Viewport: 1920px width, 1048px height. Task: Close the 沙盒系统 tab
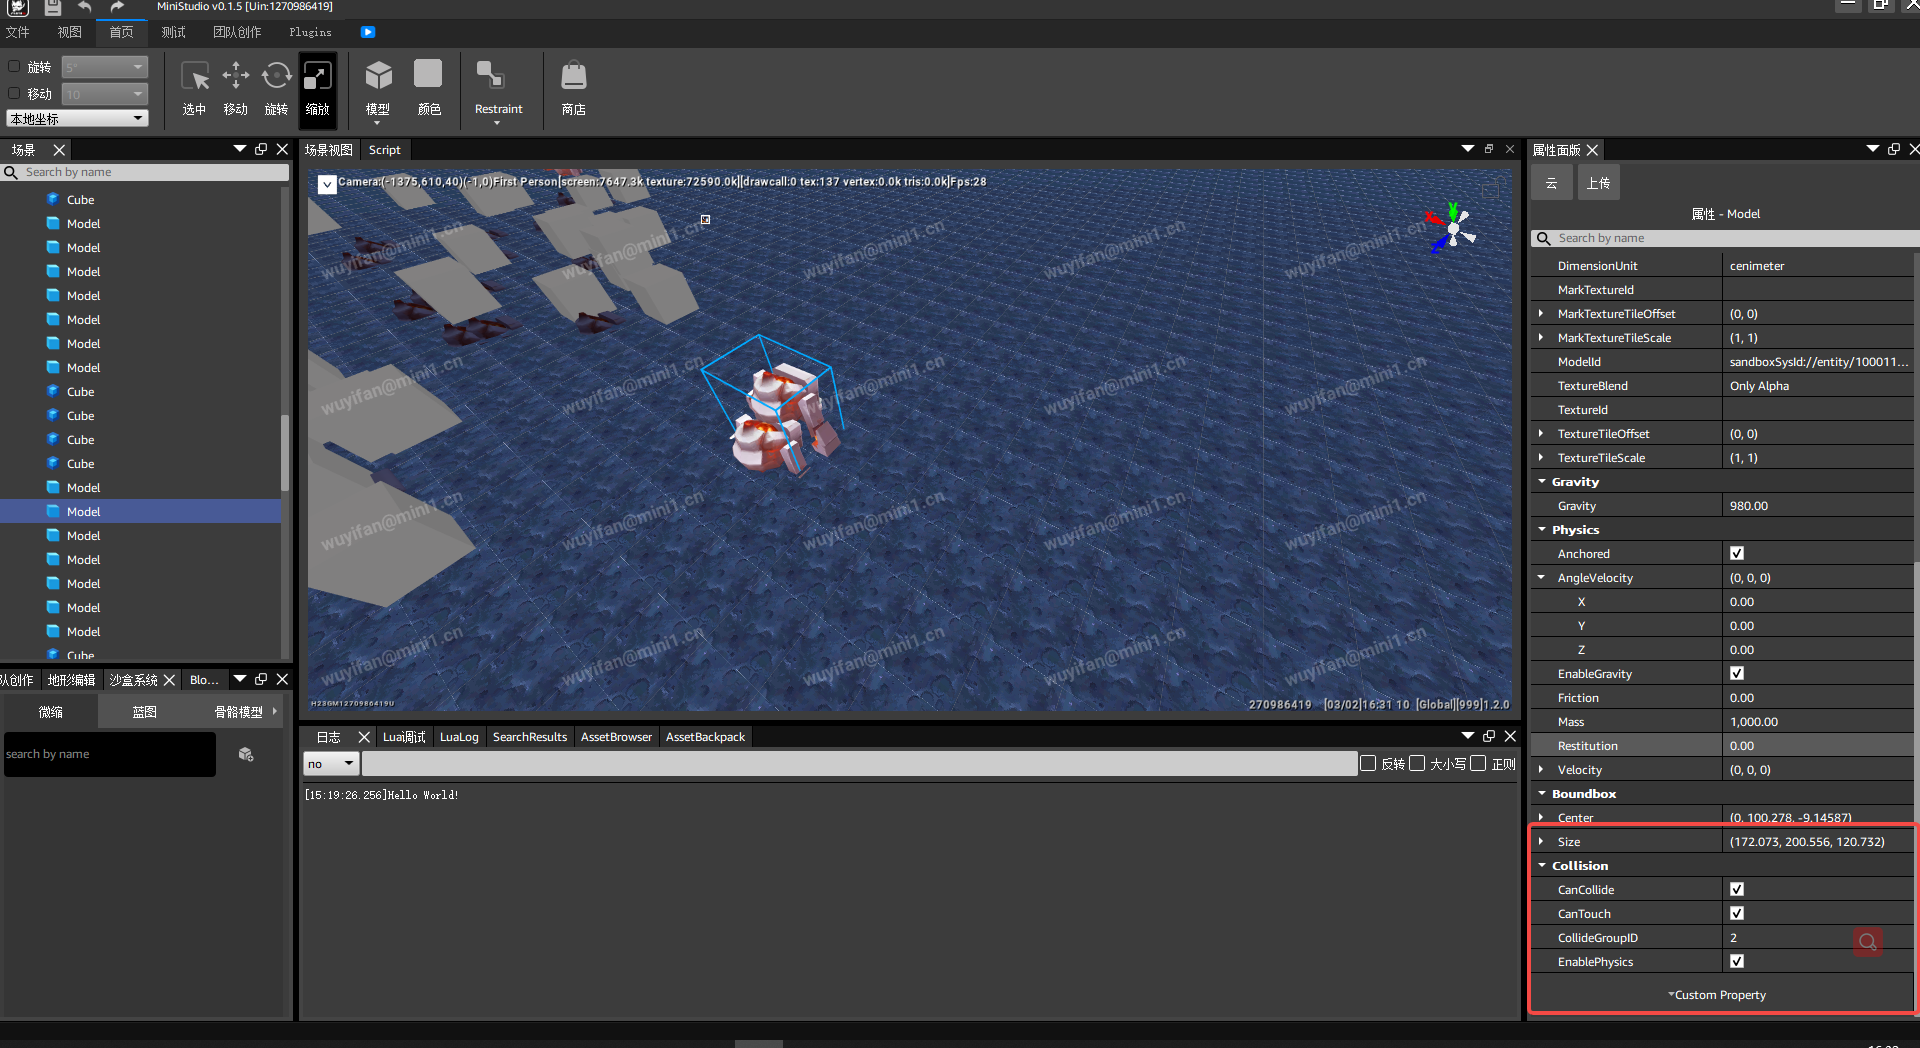pyautogui.click(x=169, y=680)
